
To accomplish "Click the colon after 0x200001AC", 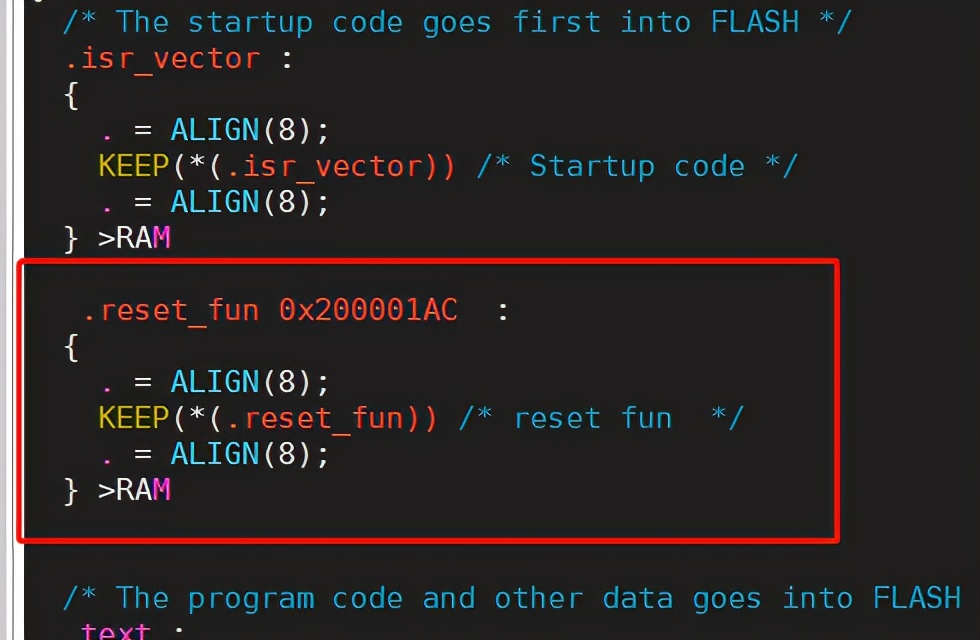I will click(x=503, y=311).
